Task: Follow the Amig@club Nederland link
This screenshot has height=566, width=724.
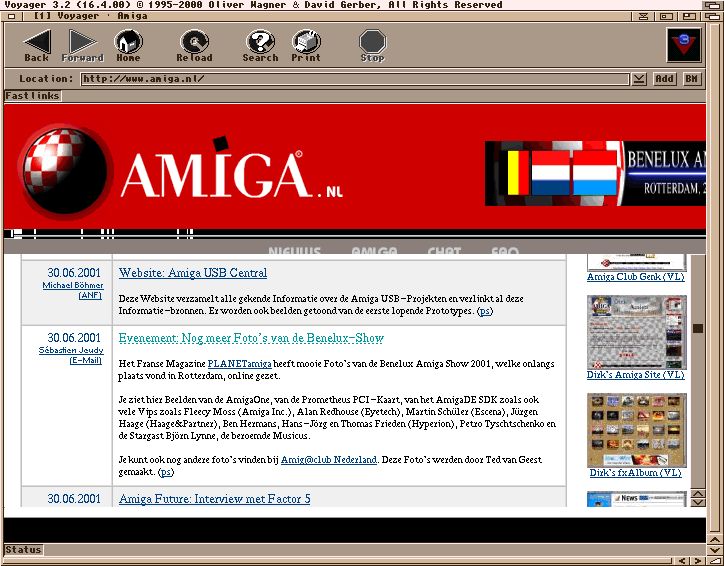Action: [329, 460]
